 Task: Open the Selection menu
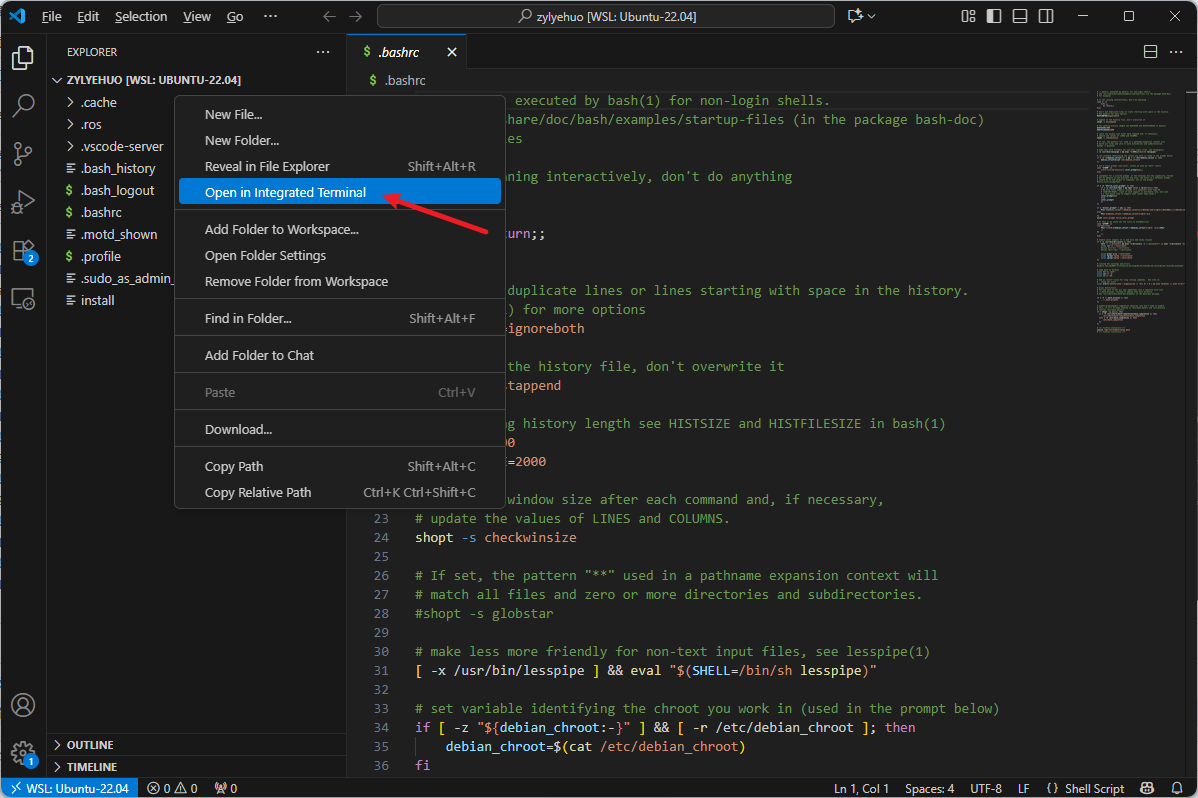141,16
